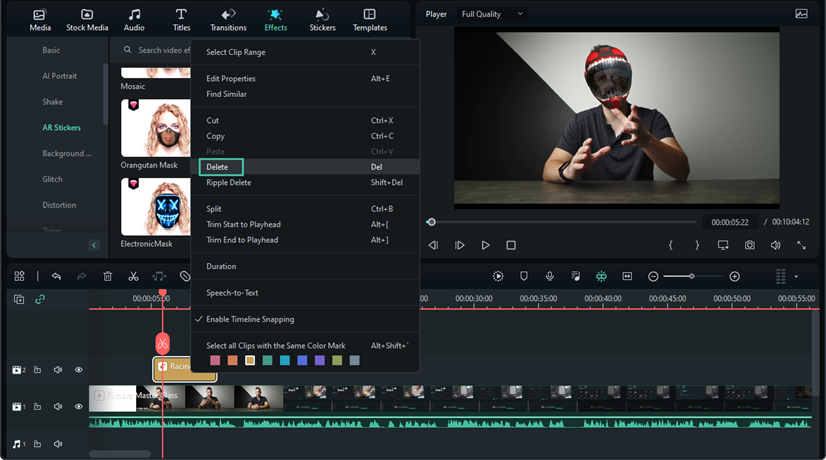Pick the teal green color mark swatch
Image resolution: width=826 pixels, height=460 pixels.
[x=268, y=360]
